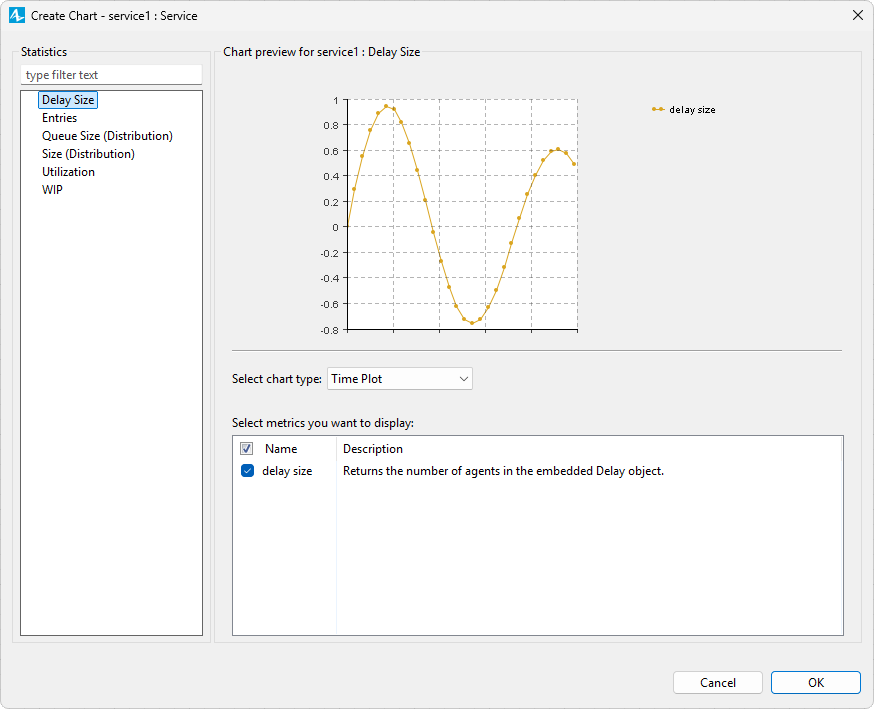Image resolution: width=874 pixels, height=709 pixels.
Task: Click the chart preview plot area
Action: pyautogui.click(x=461, y=214)
